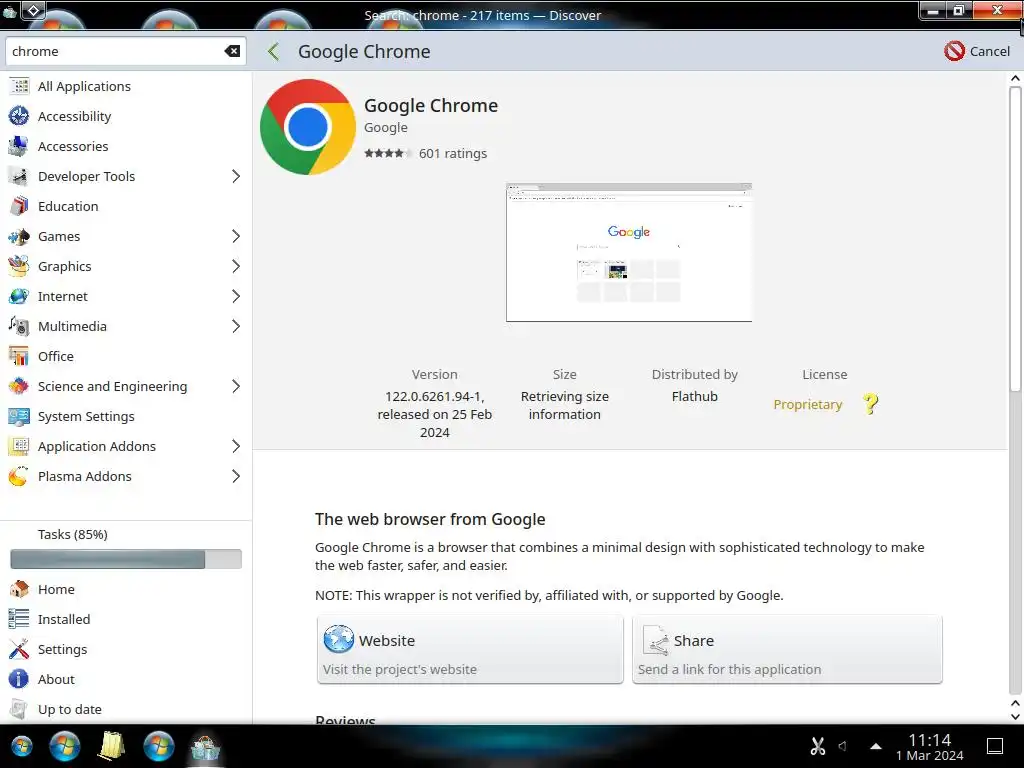
Task: Click the vertical scrollbar handle
Action: pyautogui.click(x=1015, y=238)
